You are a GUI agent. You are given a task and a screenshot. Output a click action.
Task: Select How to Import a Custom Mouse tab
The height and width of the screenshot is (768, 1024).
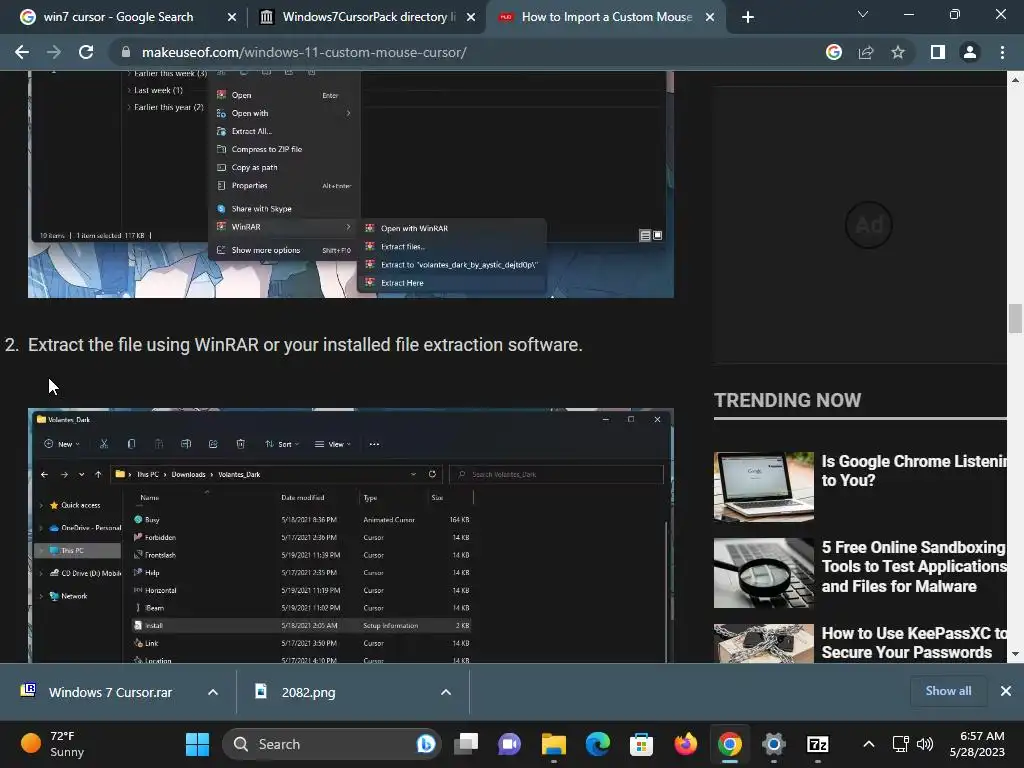[x=607, y=17]
